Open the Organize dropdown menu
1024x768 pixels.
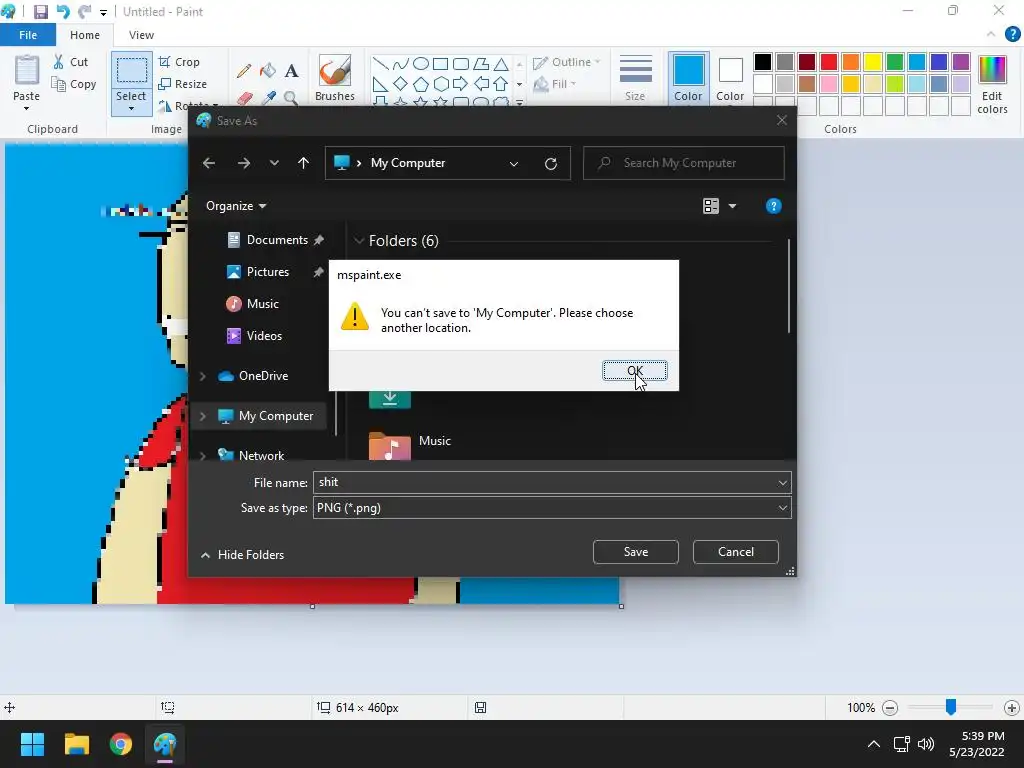click(x=236, y=206)
